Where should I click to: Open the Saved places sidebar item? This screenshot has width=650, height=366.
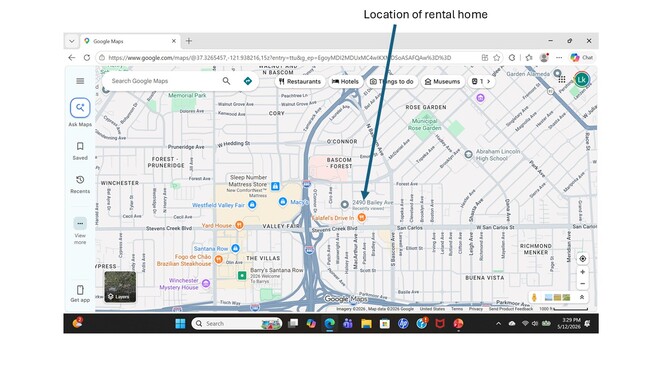coord(80,151)
